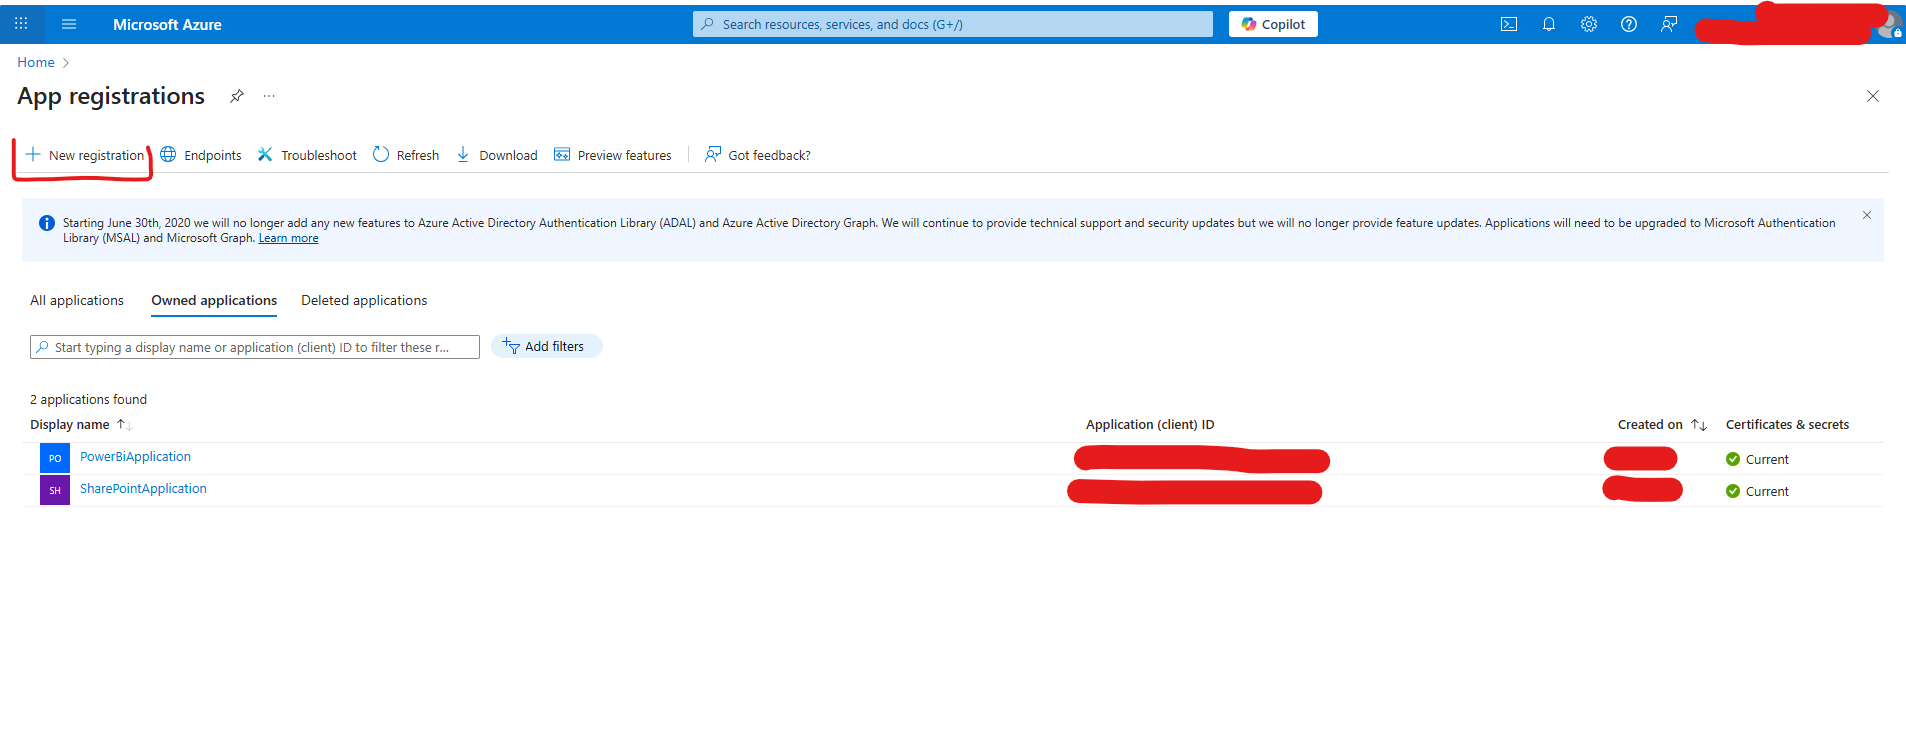This screenshot has width=1906, height=732.
Task: Refresh the applications list
Action: point(406,155)
